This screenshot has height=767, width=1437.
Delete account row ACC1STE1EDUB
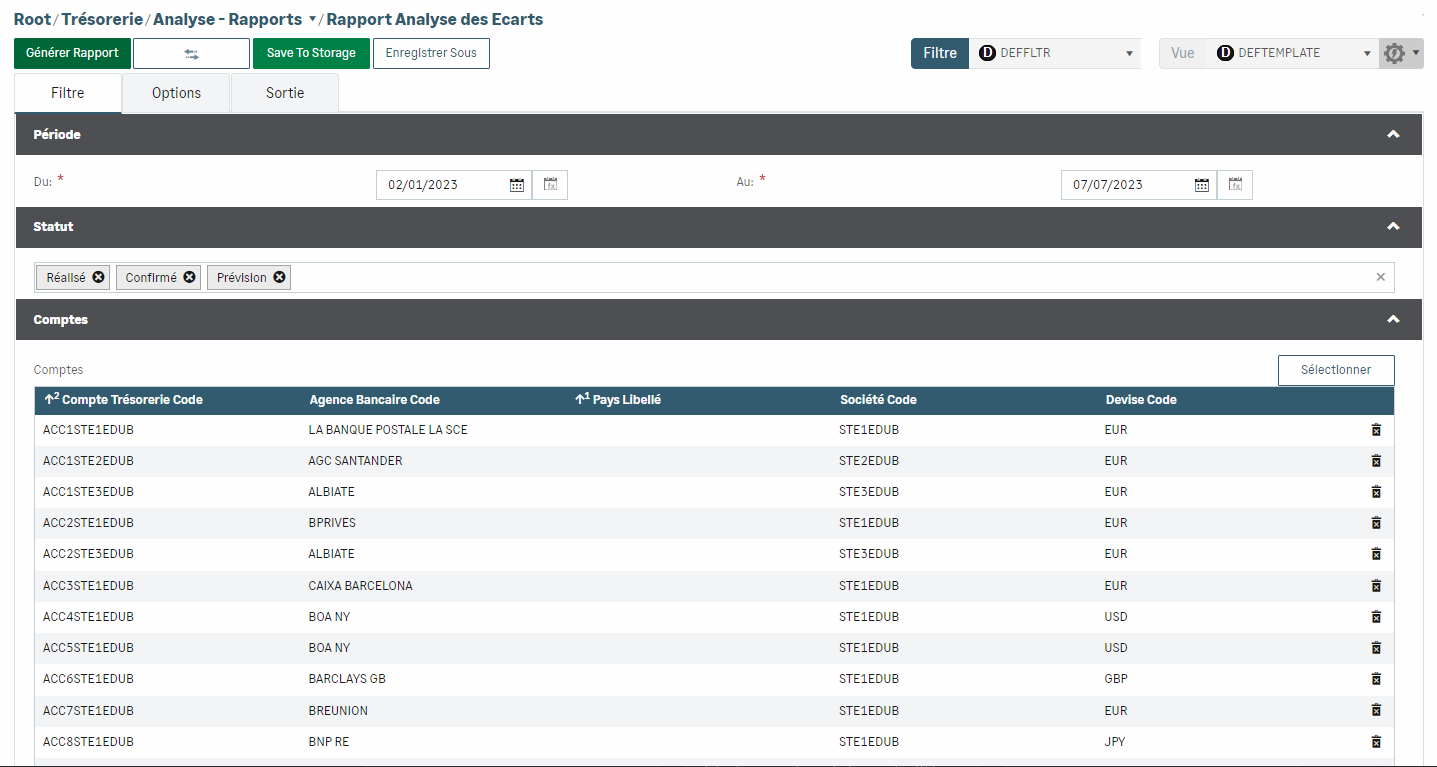tap(1376, 430)
